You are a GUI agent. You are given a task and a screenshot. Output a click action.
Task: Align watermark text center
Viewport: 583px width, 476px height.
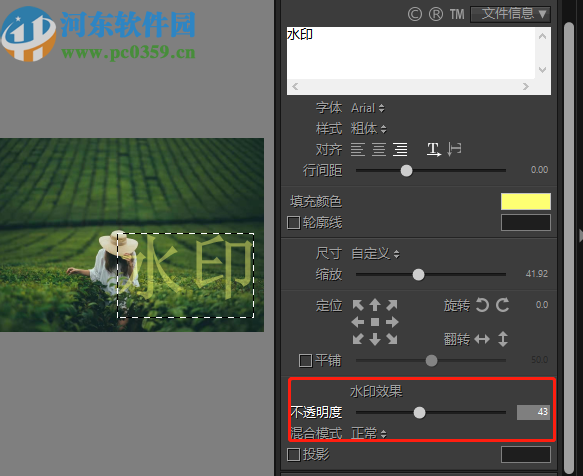[x=379, y=149]
